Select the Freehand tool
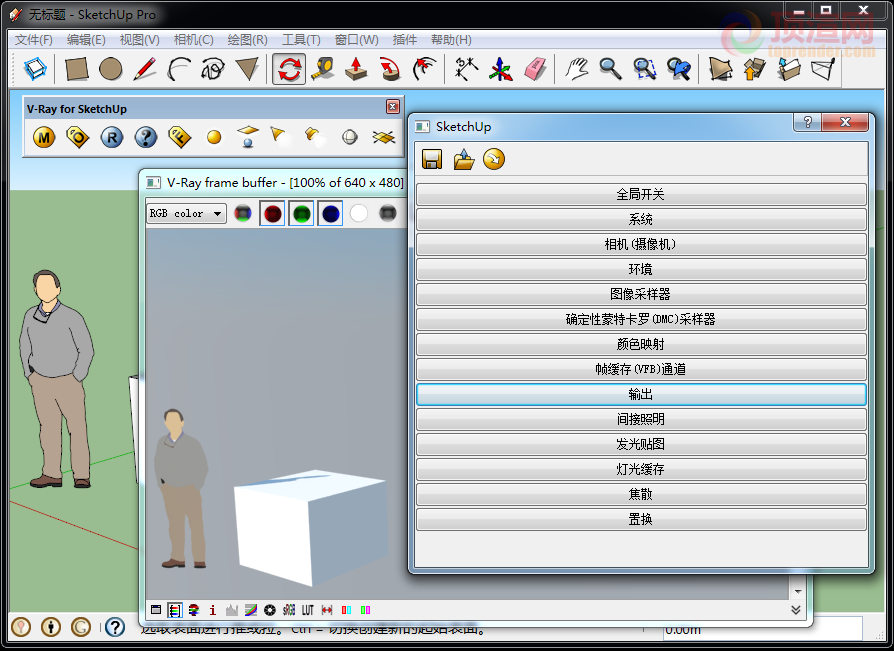The height and width of the screenshot is (651, 894). (213, 69)
